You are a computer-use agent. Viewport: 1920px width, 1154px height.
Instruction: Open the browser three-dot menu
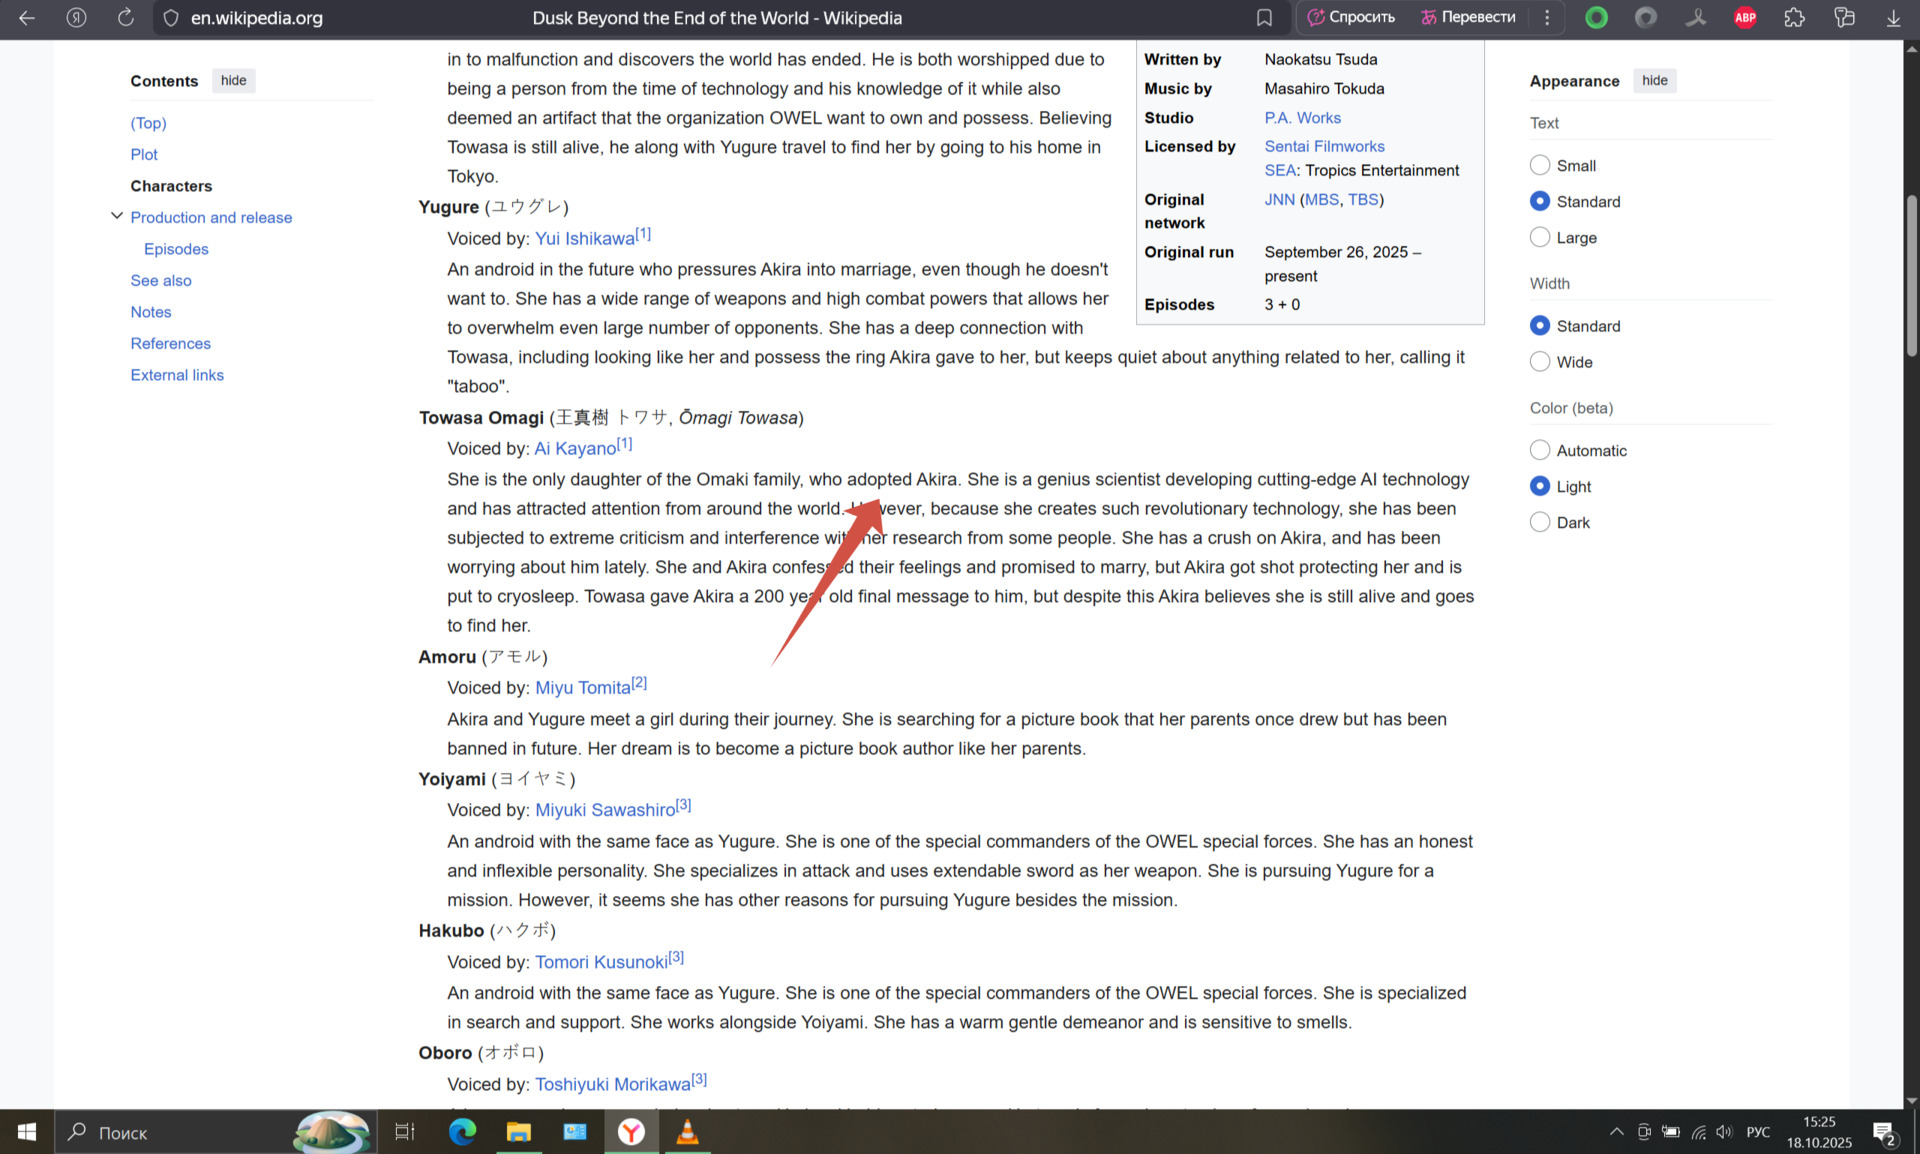click(1547, 18)
